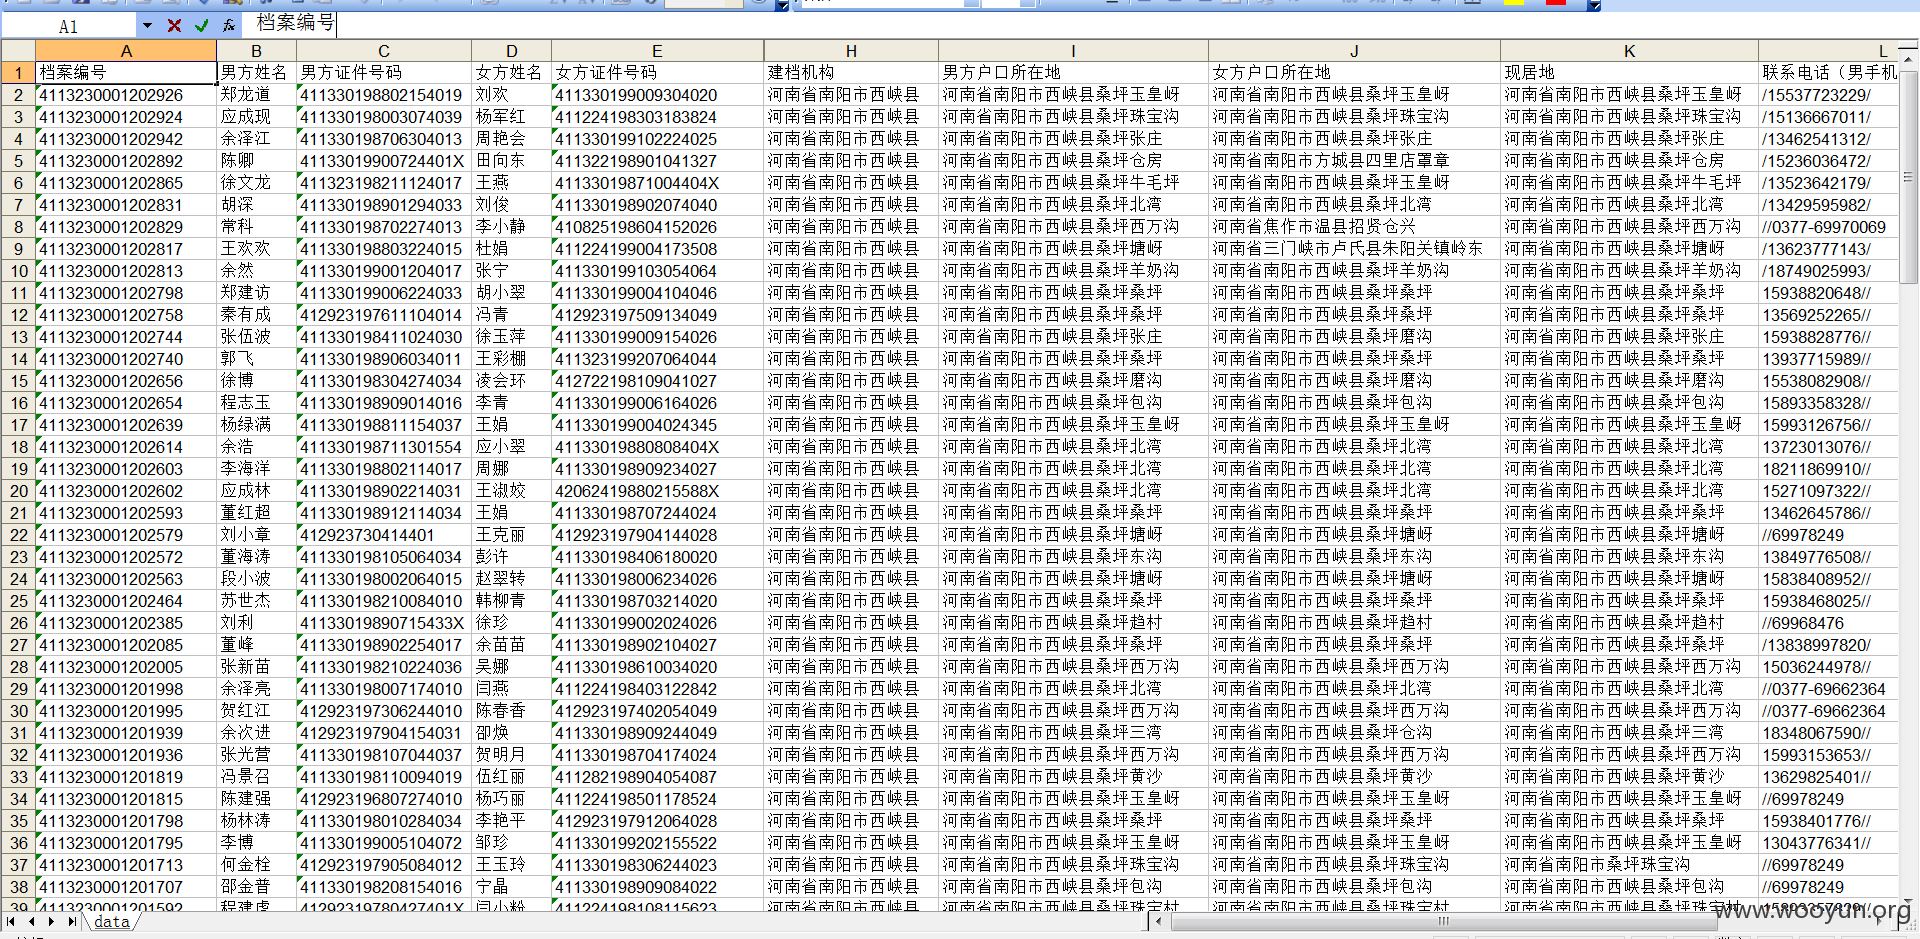The image size is (1920, 939).
Task: Select row 20 header
Action: [x=18, y=491]
